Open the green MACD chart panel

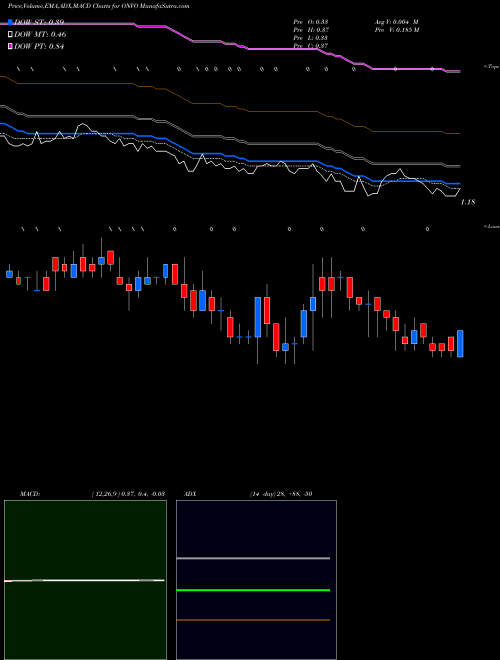click(x=85, y=580)
